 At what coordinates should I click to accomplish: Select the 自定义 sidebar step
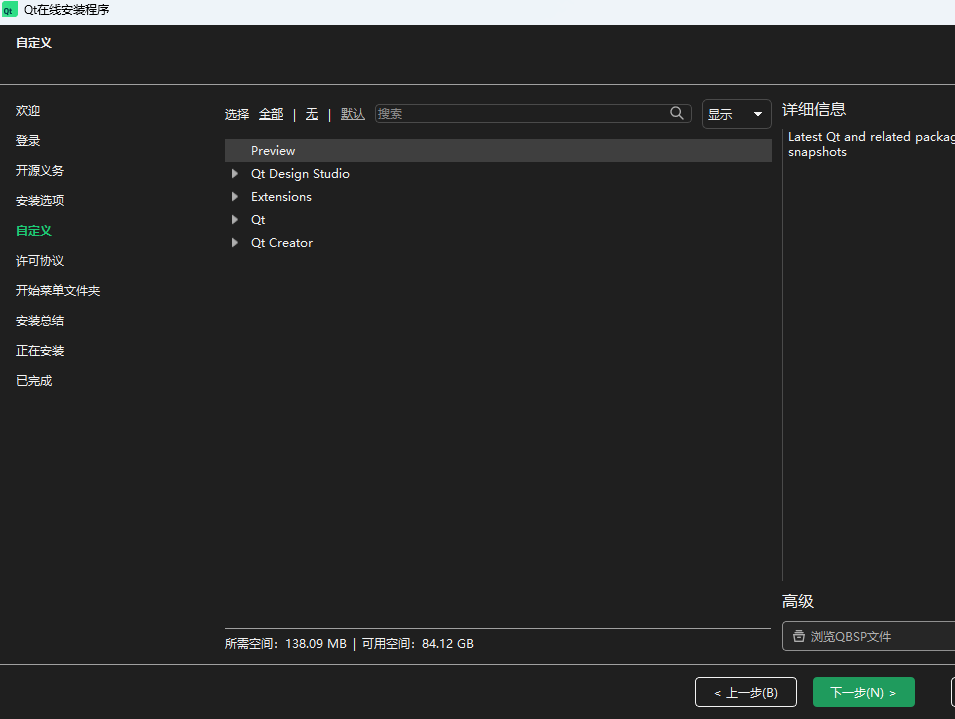click(34, 231)
